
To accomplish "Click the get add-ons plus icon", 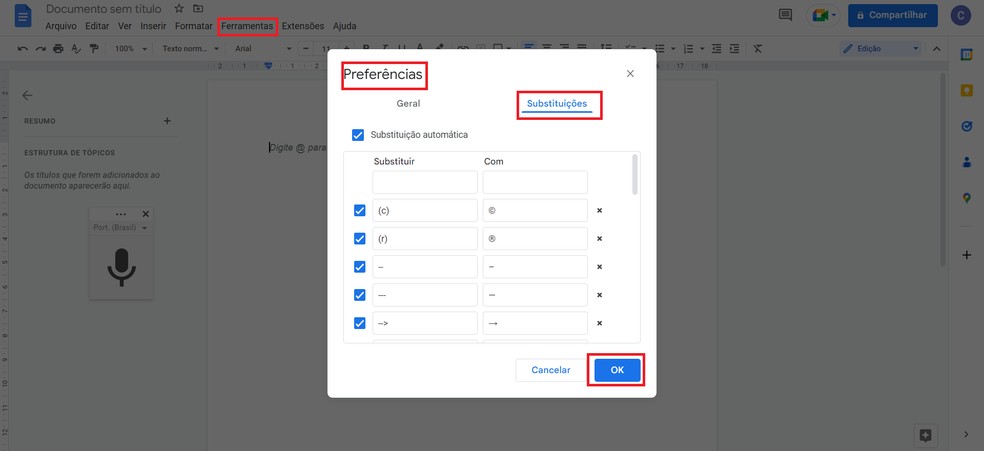I will point(966,255).
